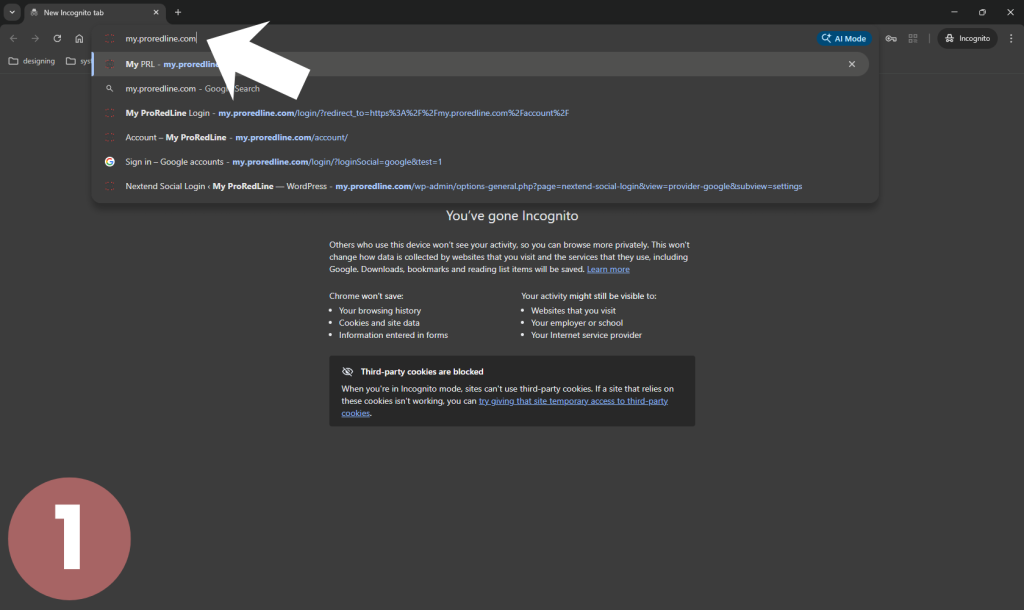Reload the page with the refresh icon
The image size is (1024, 610).
(x=57, y=38)
